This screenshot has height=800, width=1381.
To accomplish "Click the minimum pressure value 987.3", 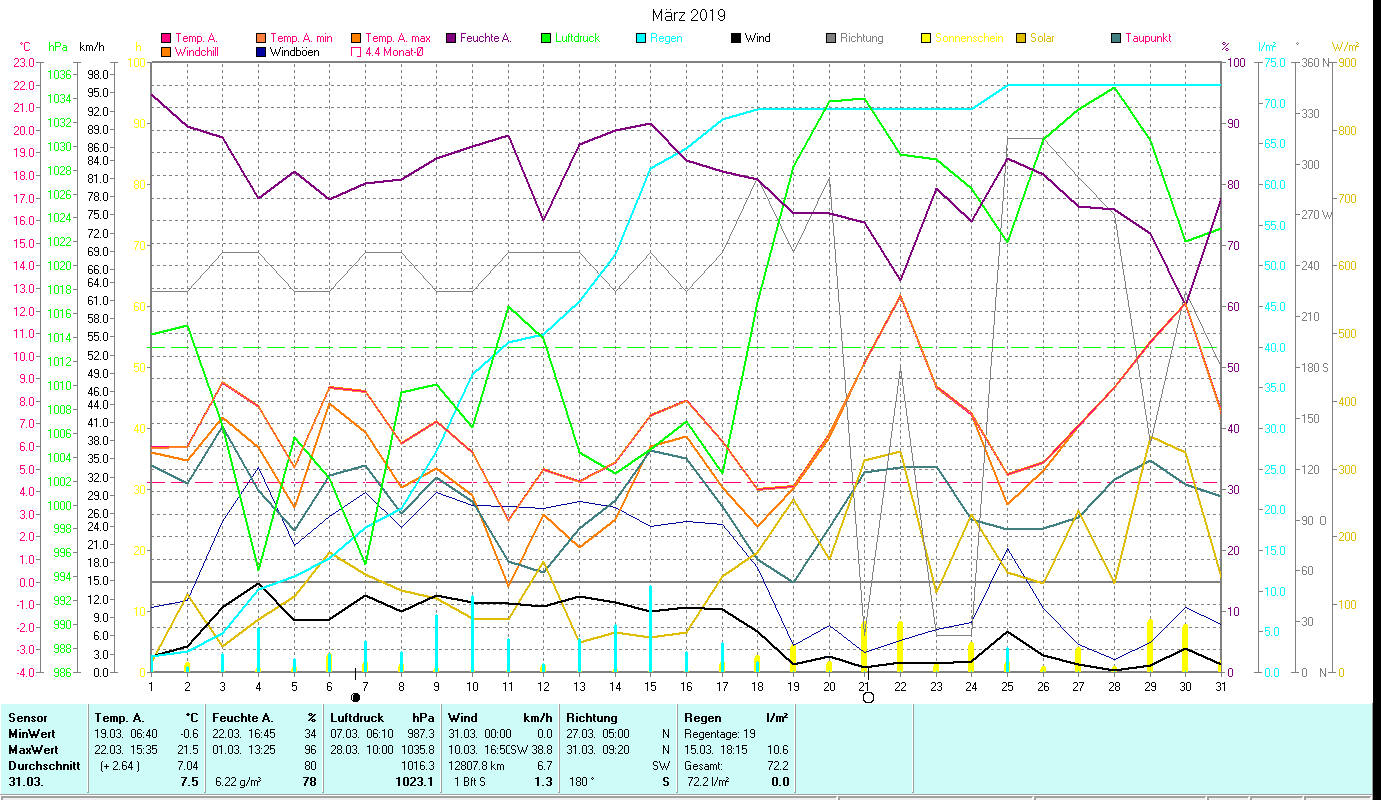I will 422,733.
